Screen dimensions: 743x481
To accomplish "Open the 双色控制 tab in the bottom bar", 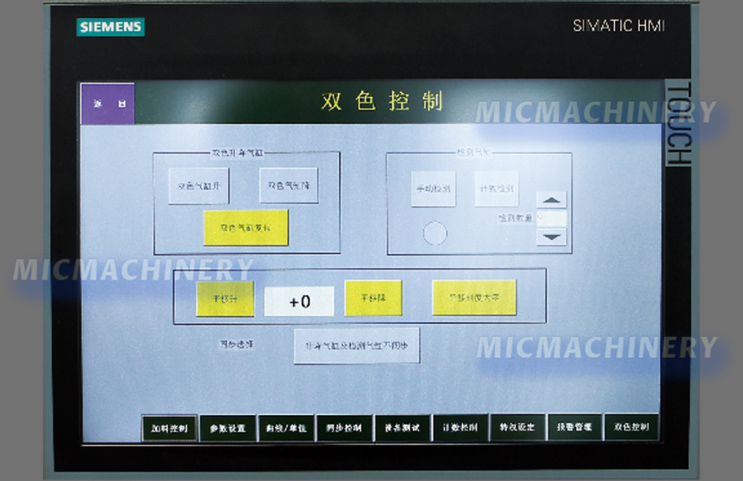I will pyautogui.click(x=632, y=427).
